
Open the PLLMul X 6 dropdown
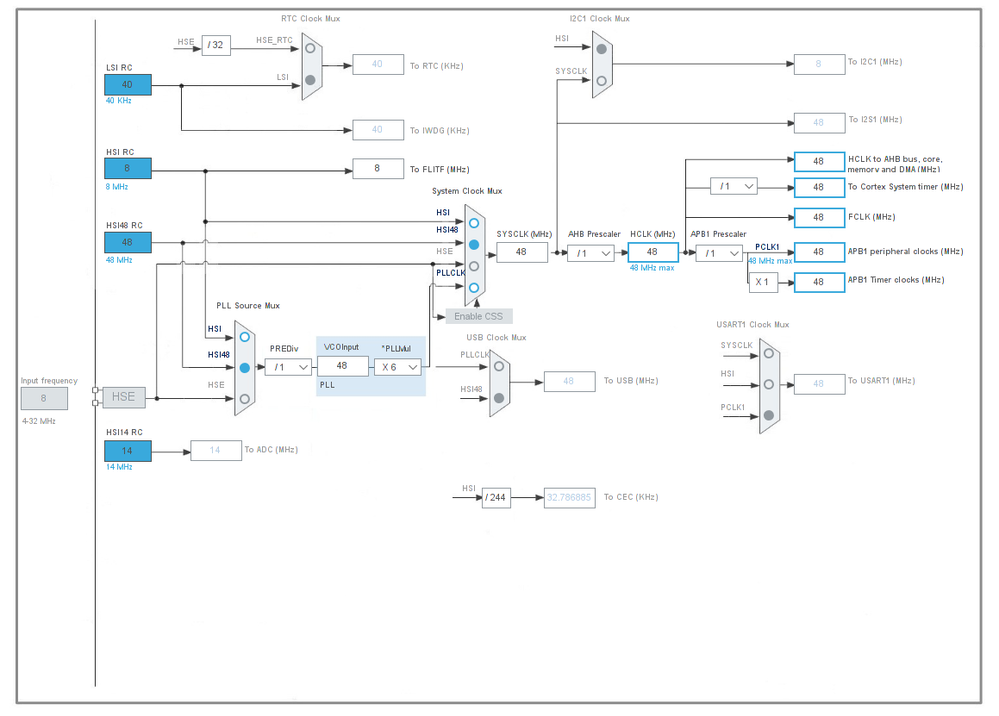[398, 367]
